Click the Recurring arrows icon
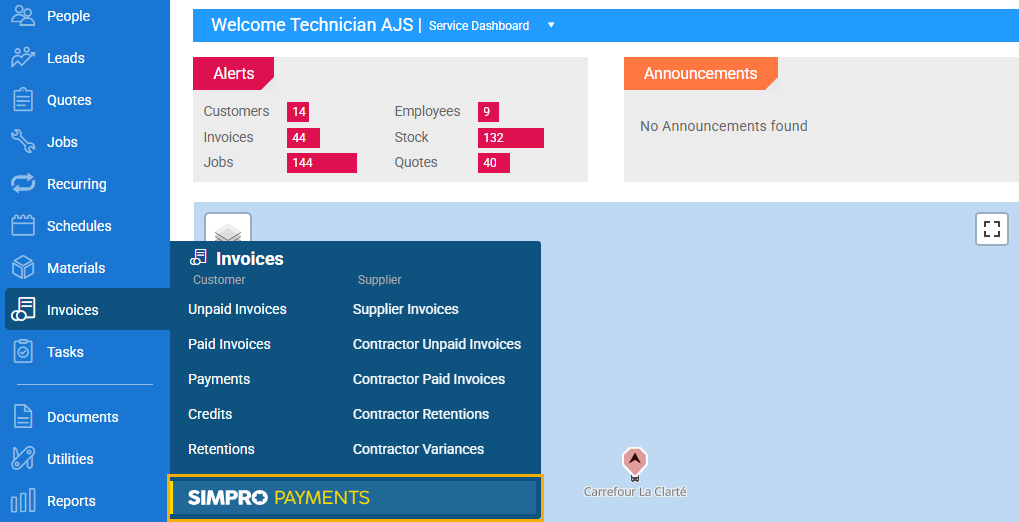The image size is (1019, 522). pyautogui.click(x=23, y=184)
